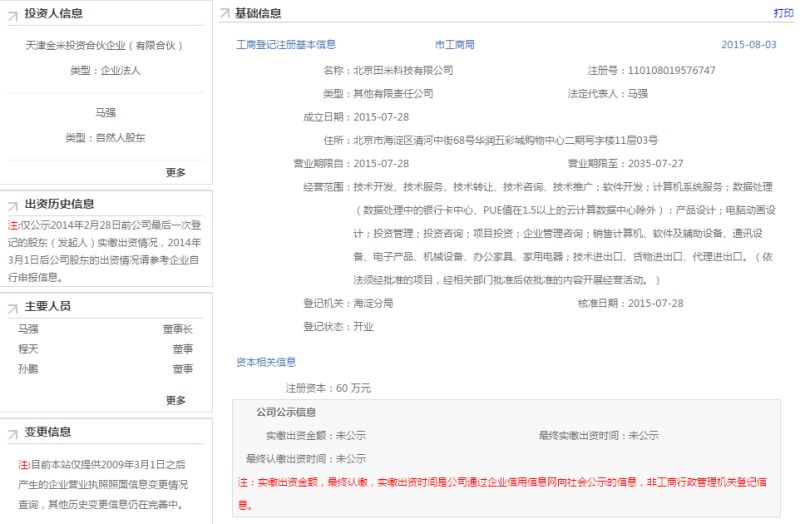Click the 基础信息 heading

[x=258, y=13]
